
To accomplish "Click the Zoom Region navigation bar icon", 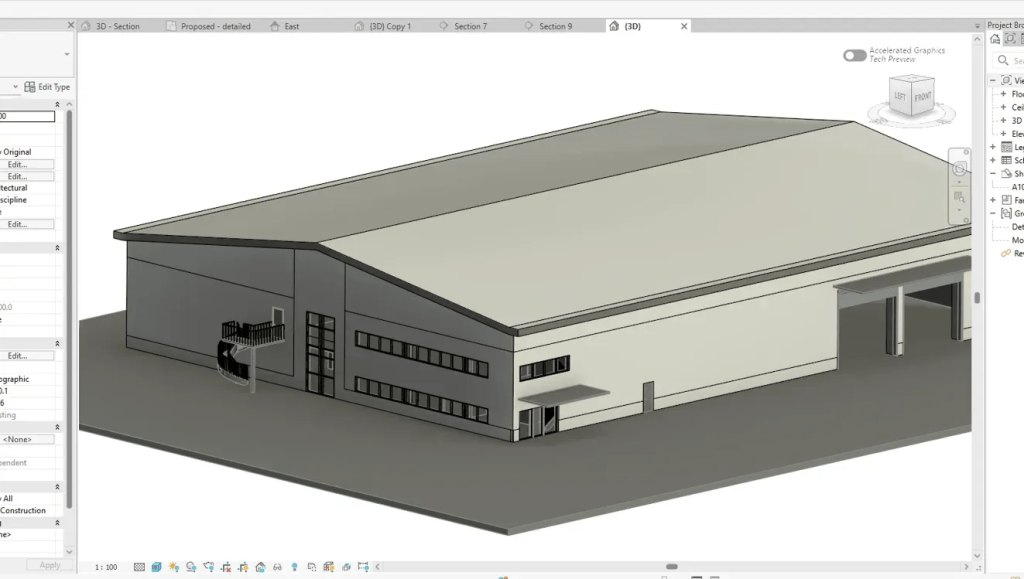I will [959, 196].
